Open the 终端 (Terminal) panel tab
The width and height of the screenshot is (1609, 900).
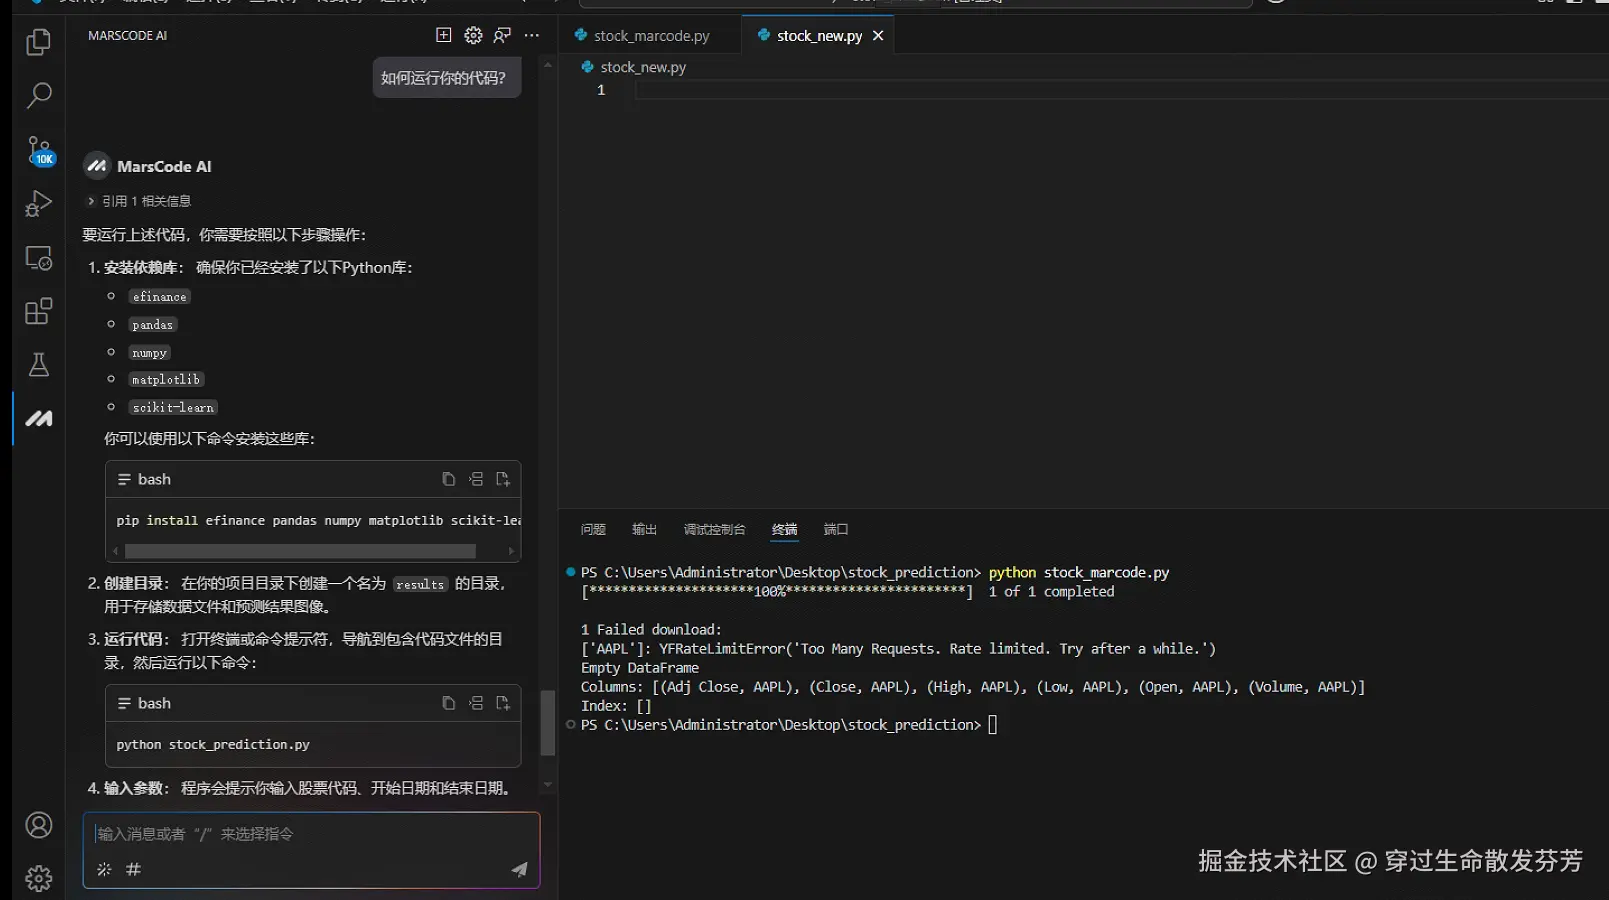(785, 529)
